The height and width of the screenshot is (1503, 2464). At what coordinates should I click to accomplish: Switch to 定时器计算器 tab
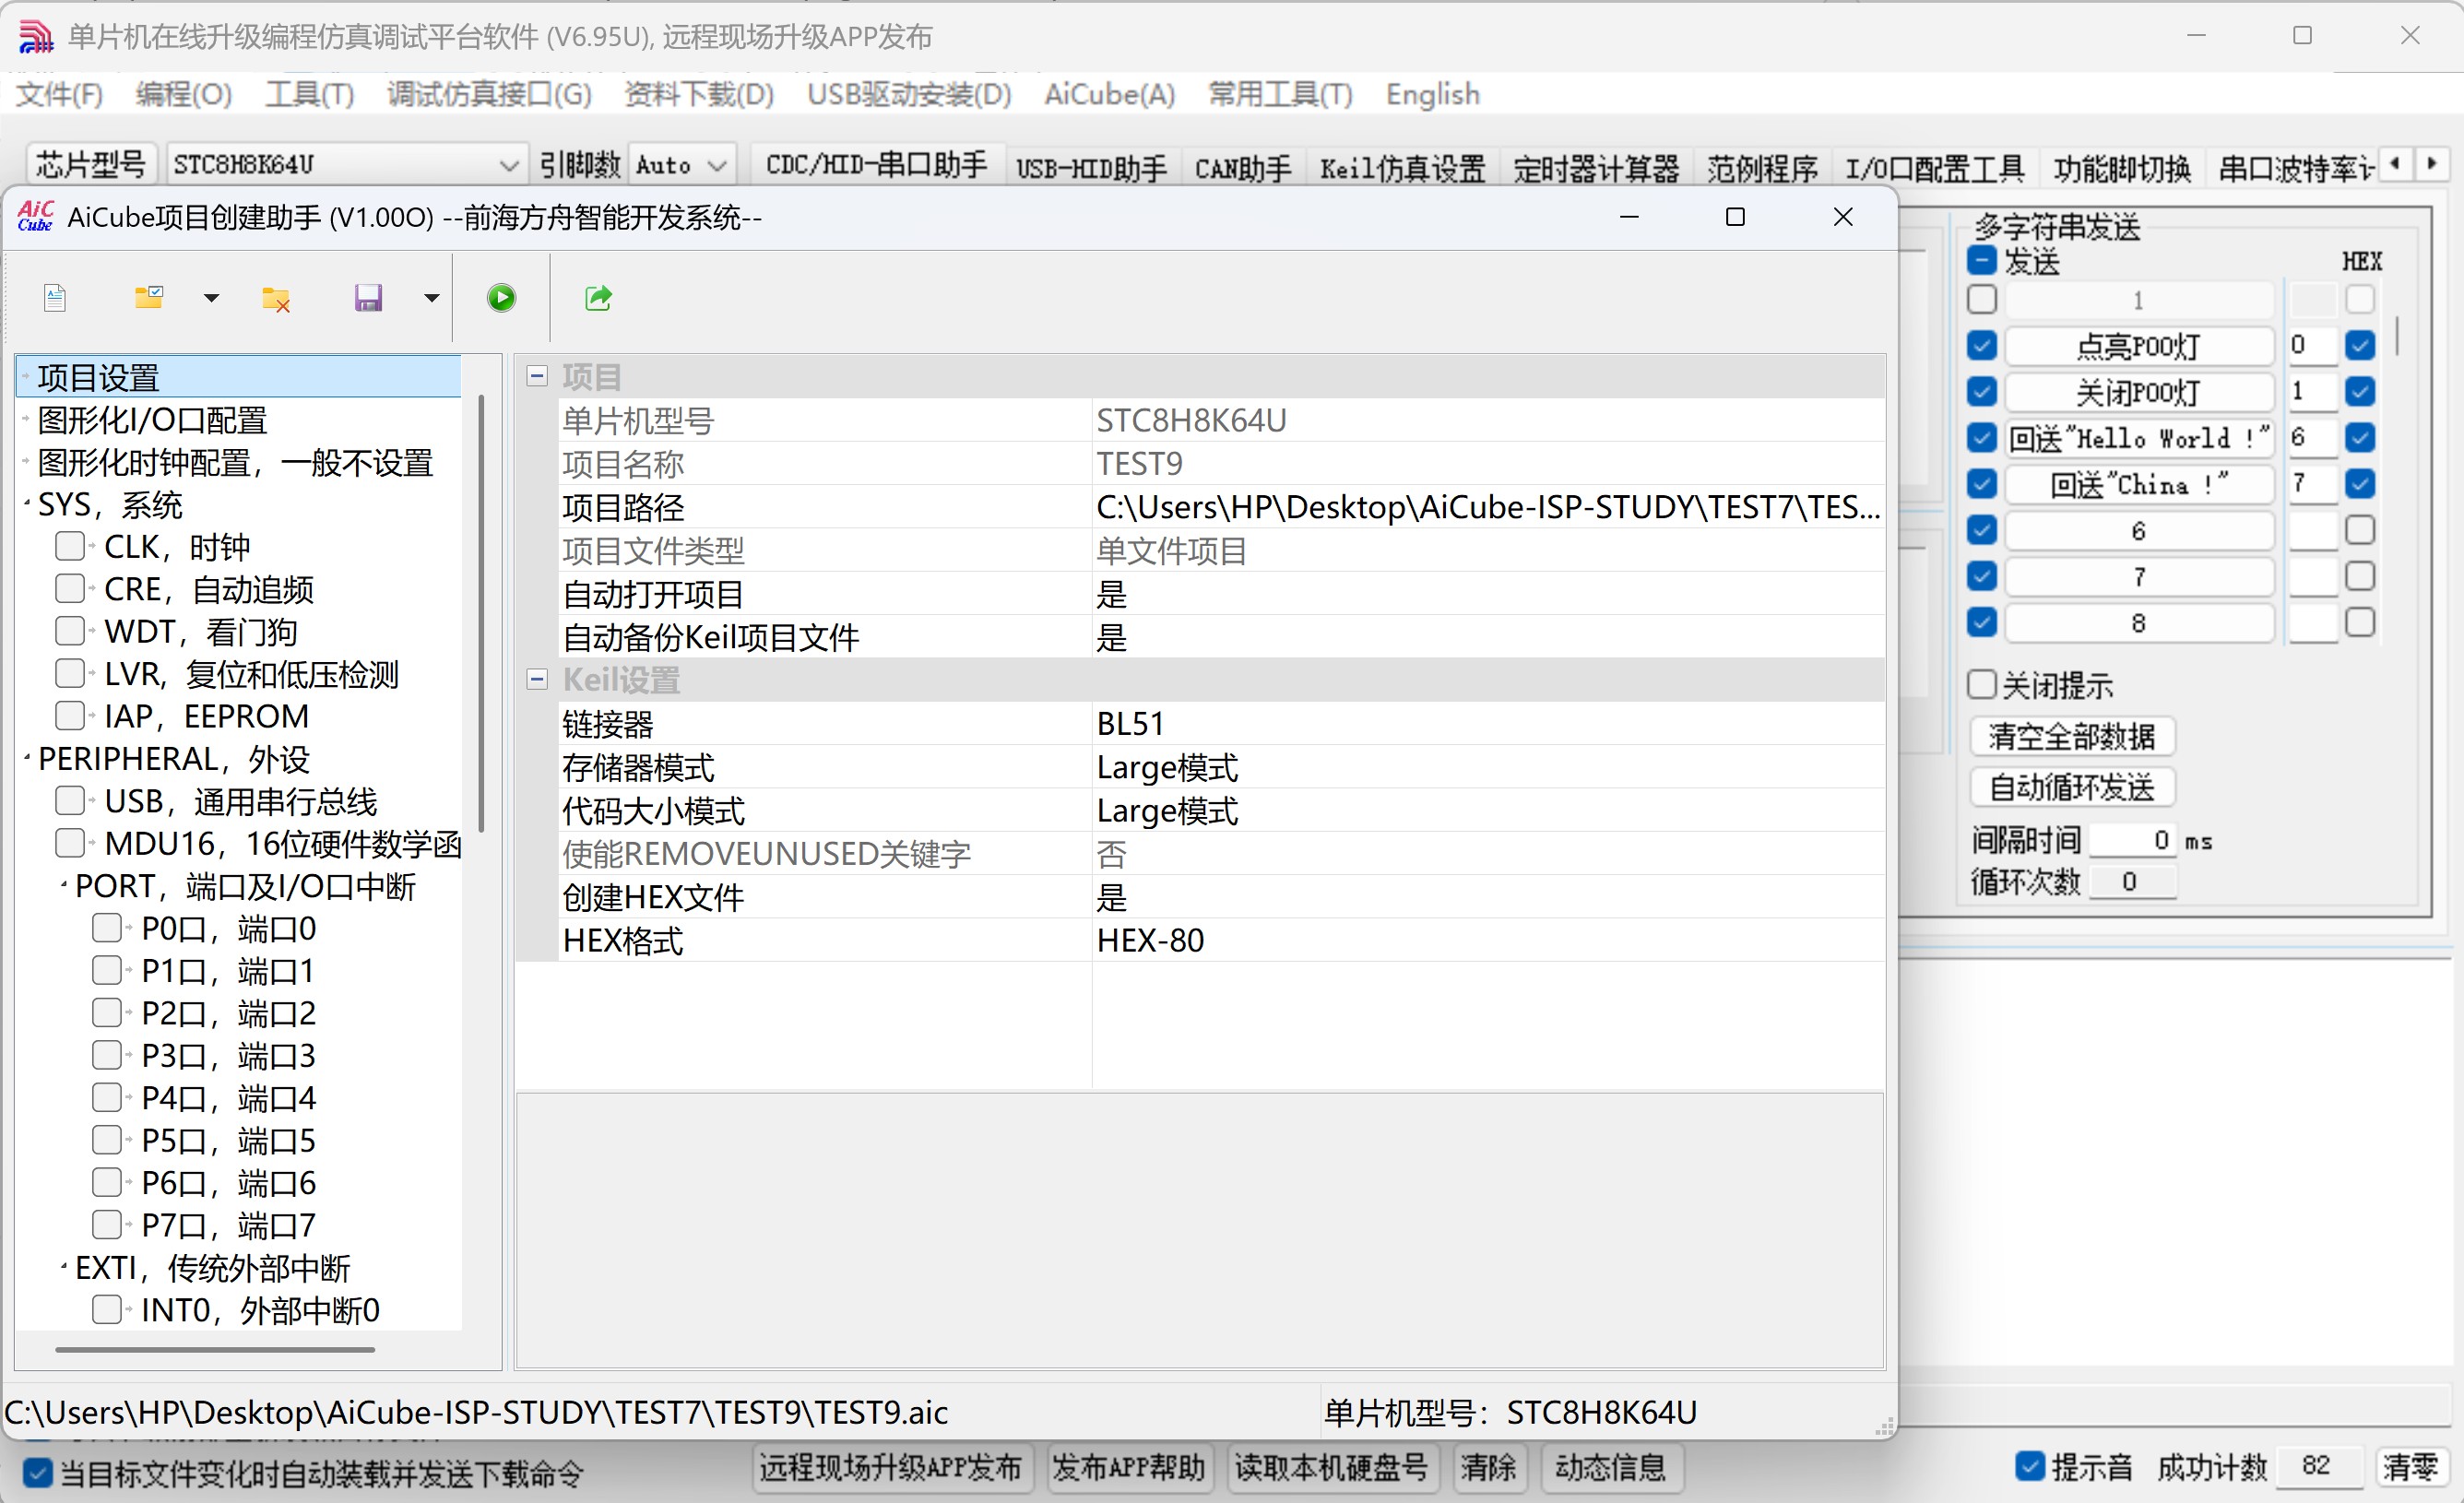click(1596, 167)
